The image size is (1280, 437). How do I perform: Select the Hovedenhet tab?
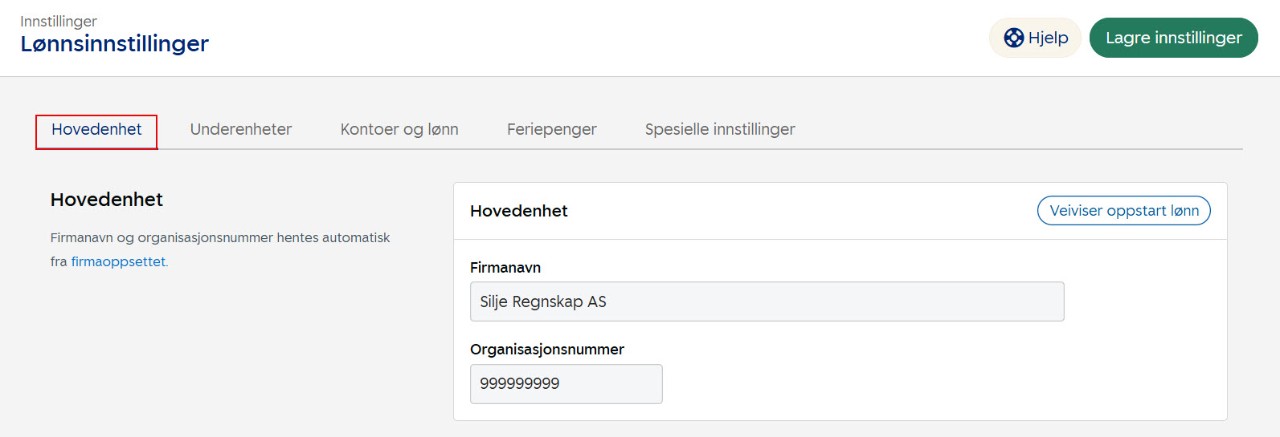(x=97, y=130)
